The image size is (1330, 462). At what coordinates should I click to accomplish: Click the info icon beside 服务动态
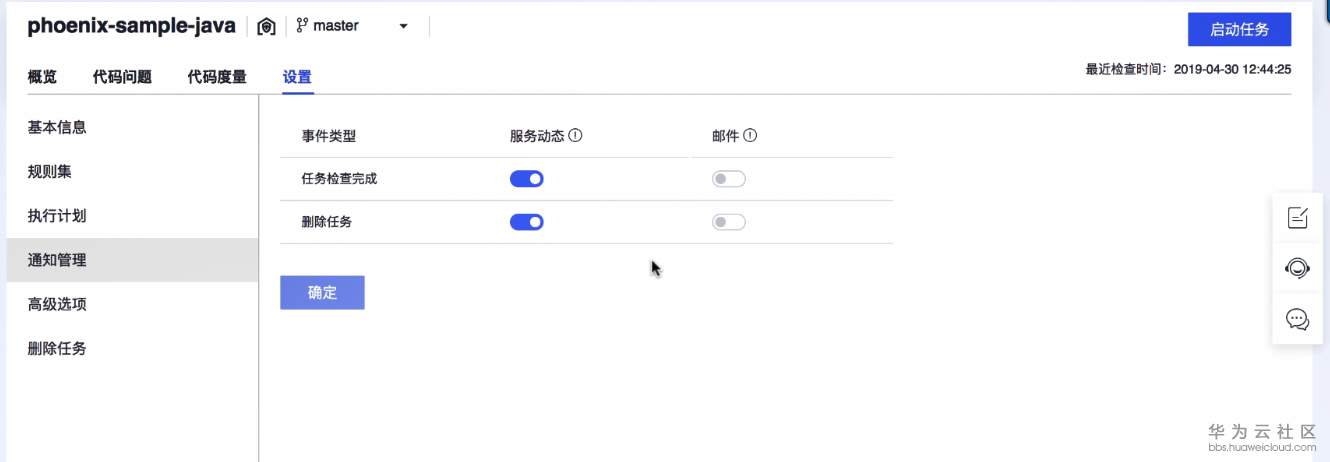[576, 136]
